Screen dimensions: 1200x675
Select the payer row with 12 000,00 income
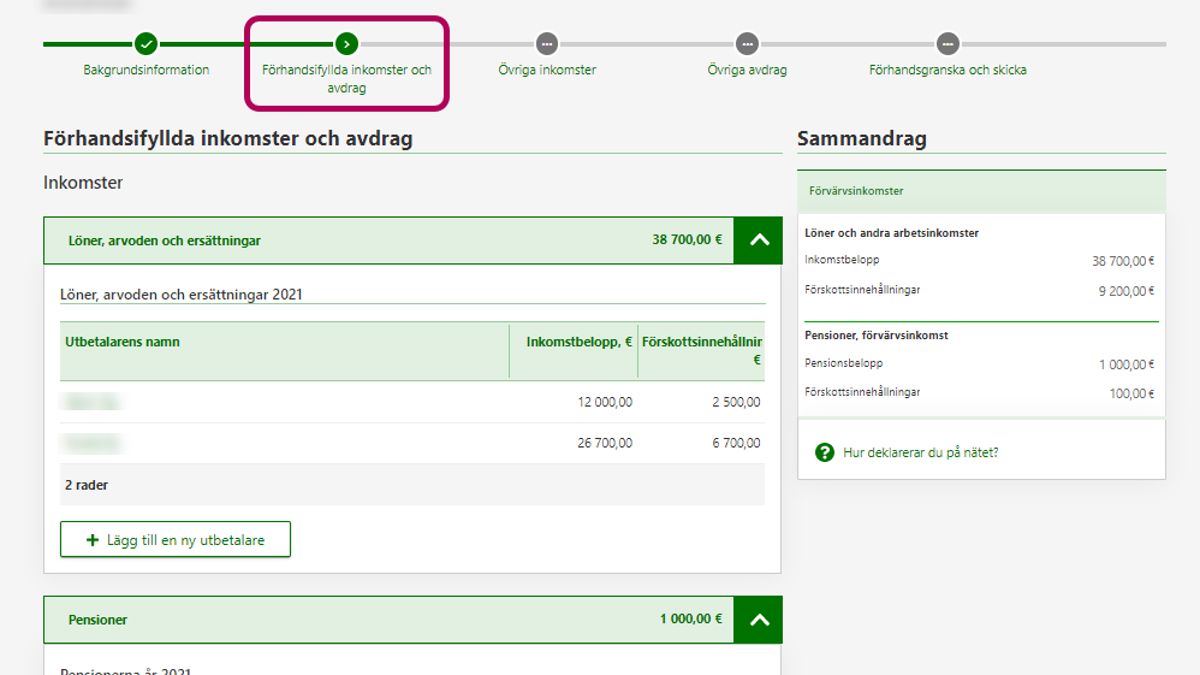click(412, 402)
